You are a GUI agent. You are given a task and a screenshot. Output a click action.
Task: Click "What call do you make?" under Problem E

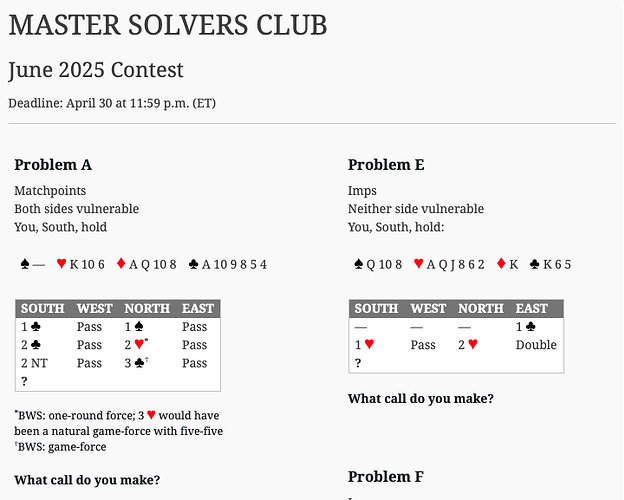(420, 399)
